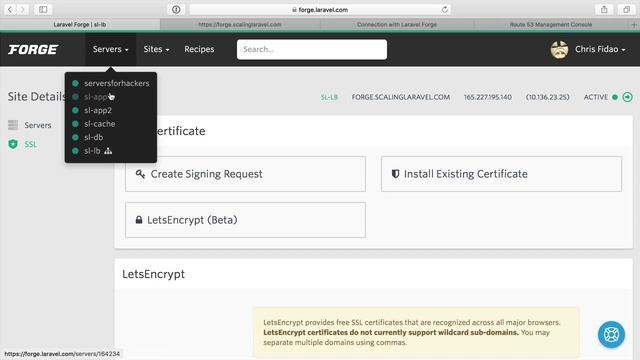Click Install Existing Certificate
640x360 pixels.
(501, 174)
